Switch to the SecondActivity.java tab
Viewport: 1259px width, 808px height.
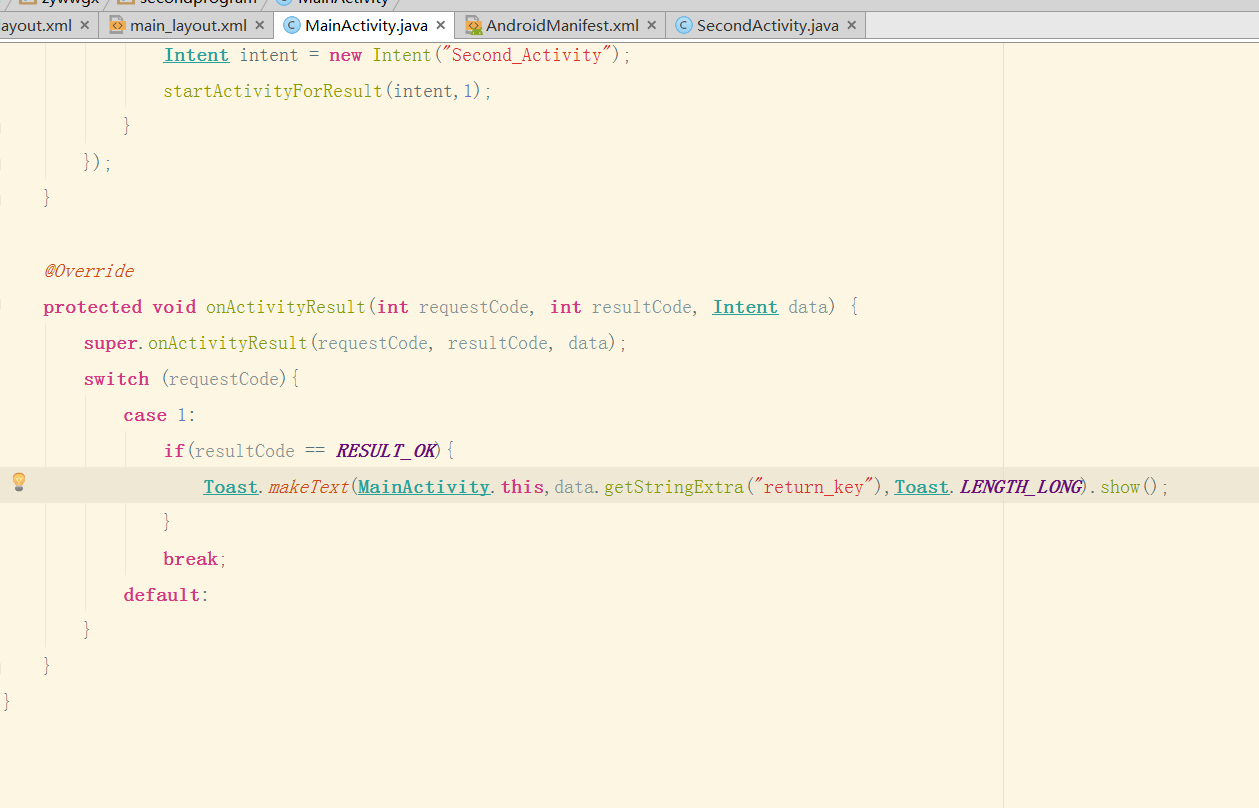point(767,25)
